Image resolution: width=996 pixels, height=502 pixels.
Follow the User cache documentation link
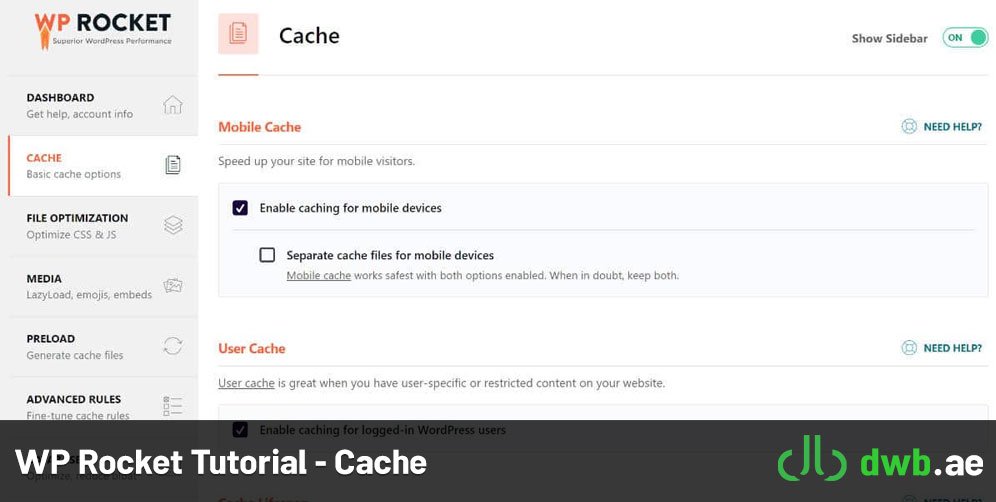(246, 383)
